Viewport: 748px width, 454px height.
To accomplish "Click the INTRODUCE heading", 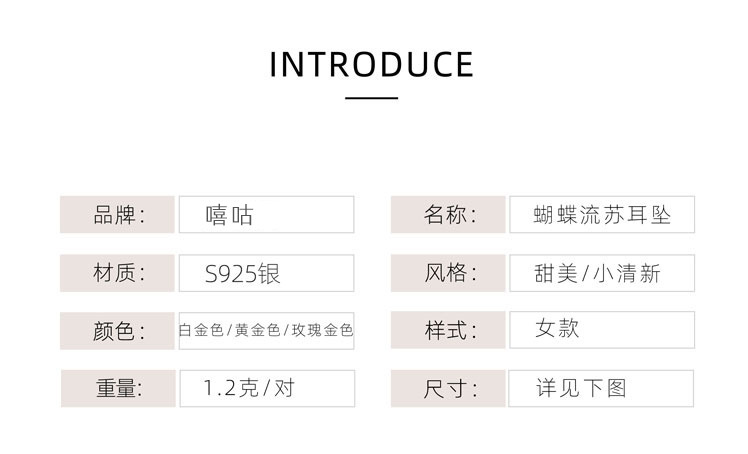I will click(x=372, y=64).
